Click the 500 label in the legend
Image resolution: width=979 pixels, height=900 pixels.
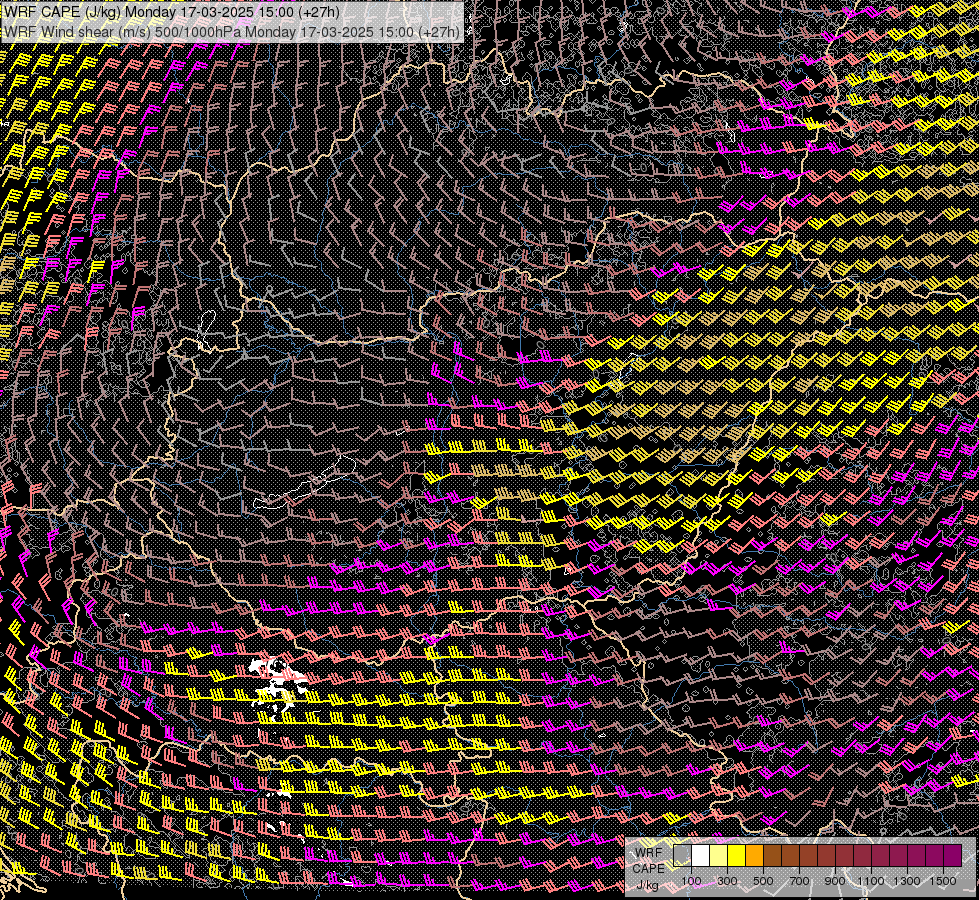[x=763, y=881]
